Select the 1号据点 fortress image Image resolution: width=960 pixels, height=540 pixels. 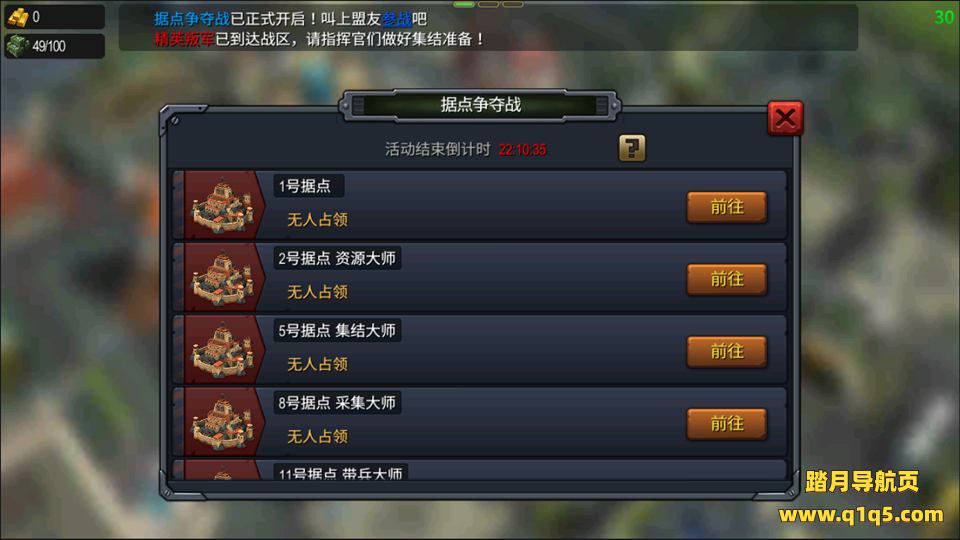click(222, 205)
